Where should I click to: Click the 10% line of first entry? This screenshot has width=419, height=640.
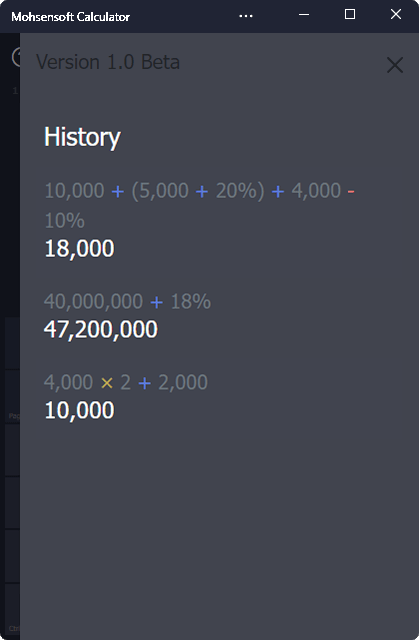(64, 221)
